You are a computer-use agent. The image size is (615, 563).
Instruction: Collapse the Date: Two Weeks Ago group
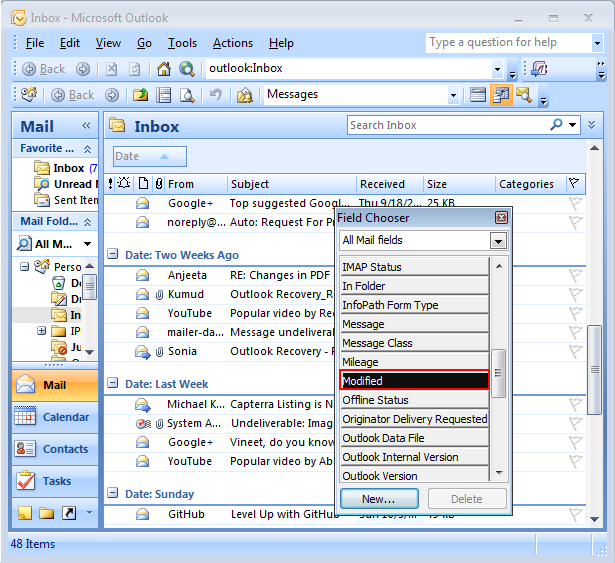pyautogui.click(x=113, y=254)
